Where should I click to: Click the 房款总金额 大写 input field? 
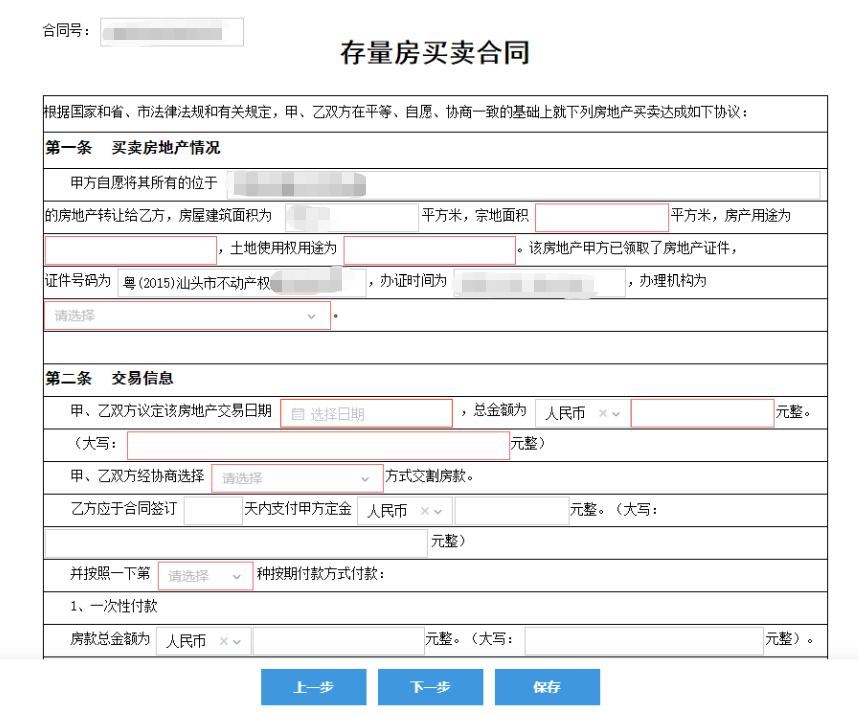[645, 640]
